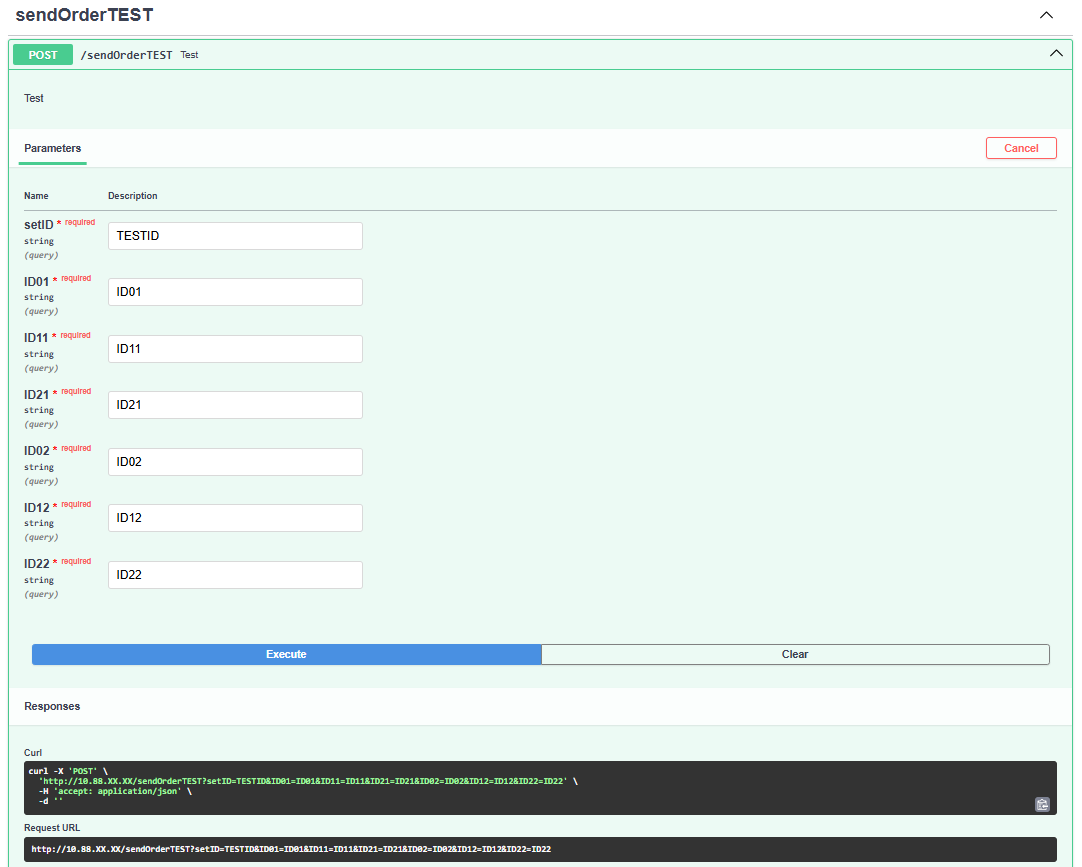The height and width of the screenshot is (867, 1082).
Task: Click the Request URL code block
Action: [540, 849]
